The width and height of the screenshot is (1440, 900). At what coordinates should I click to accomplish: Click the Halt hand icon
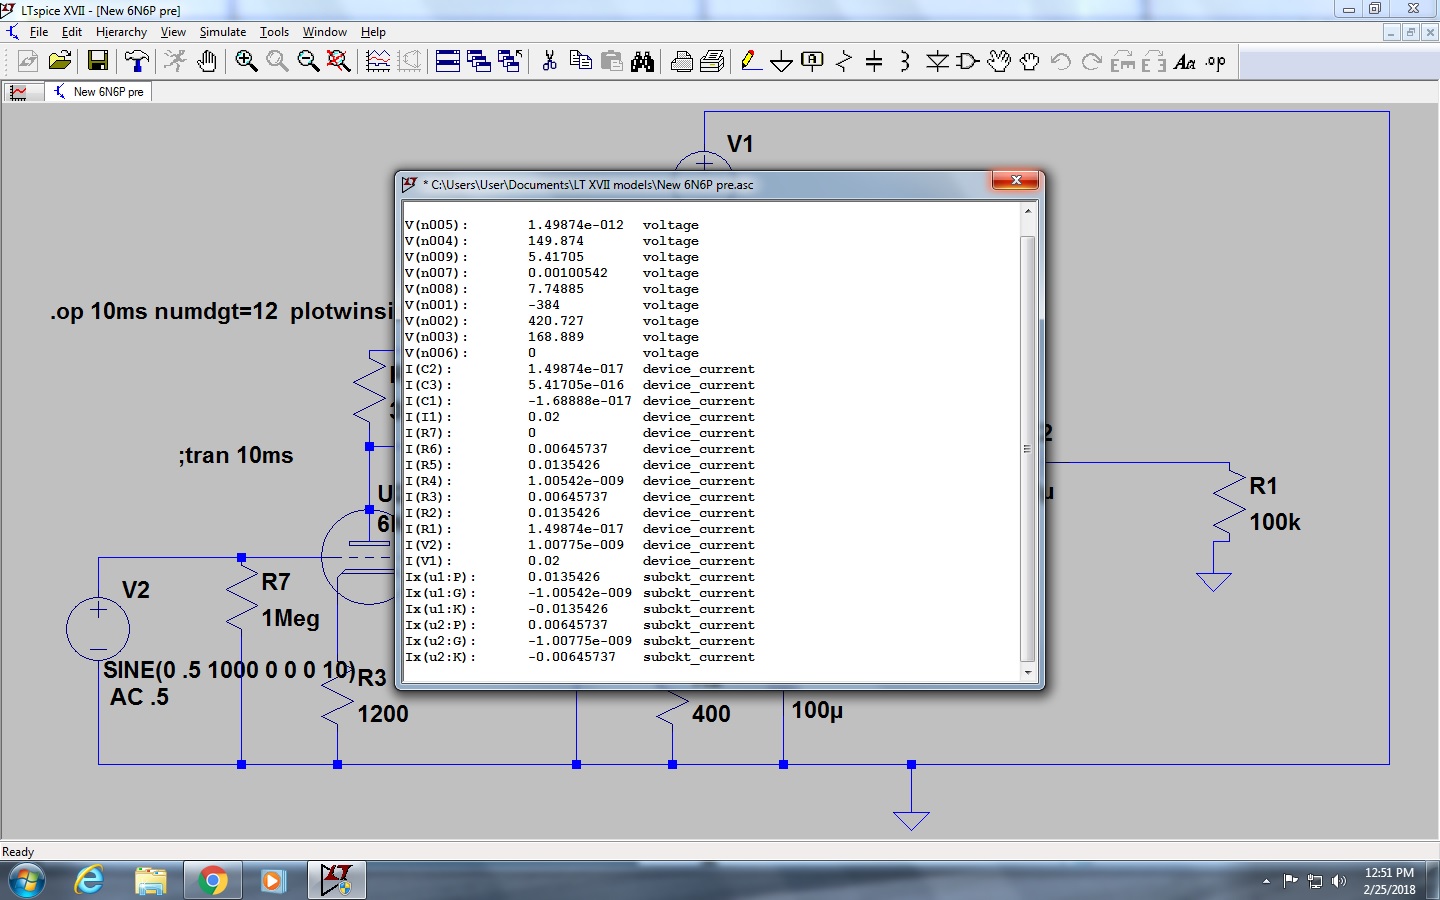(x=207, y=62)
